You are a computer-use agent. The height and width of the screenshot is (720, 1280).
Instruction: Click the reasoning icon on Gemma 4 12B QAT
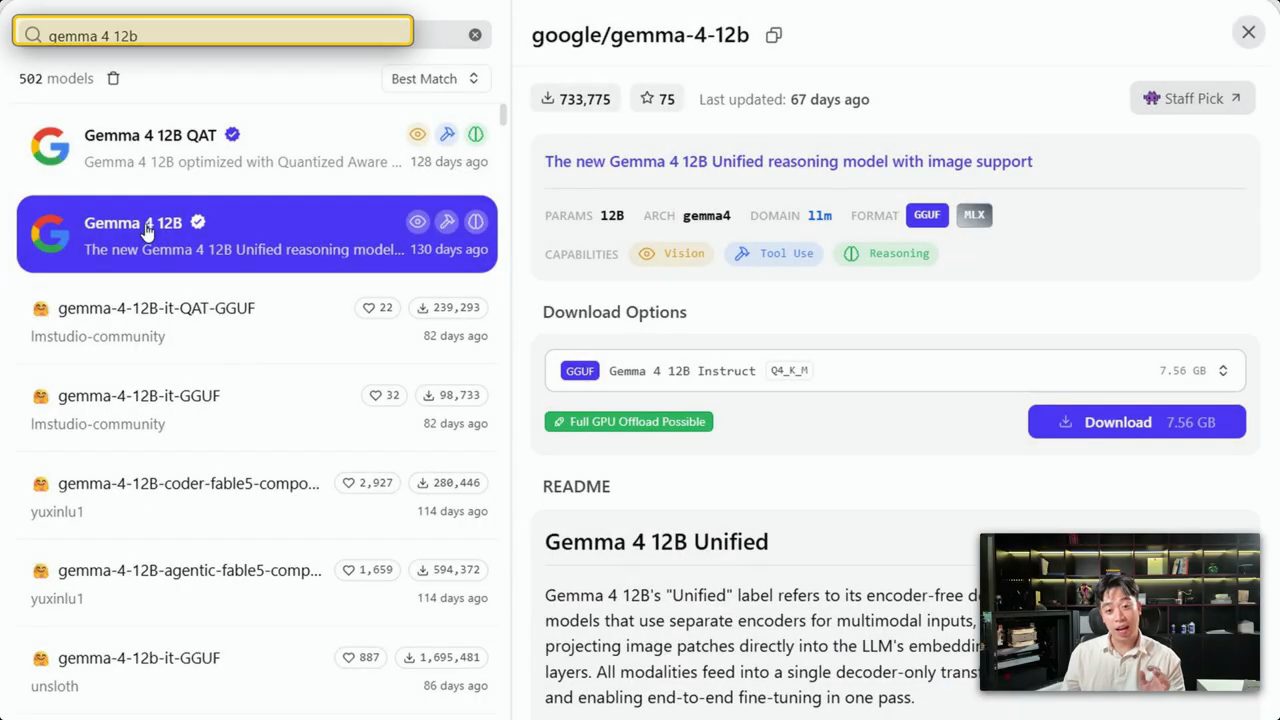[476, 134]
